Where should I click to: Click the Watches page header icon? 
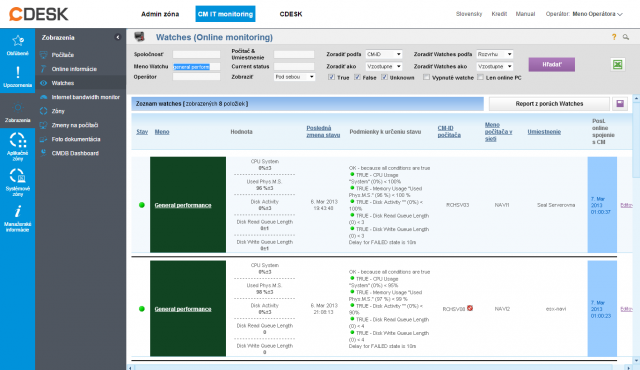coord(140,37)
